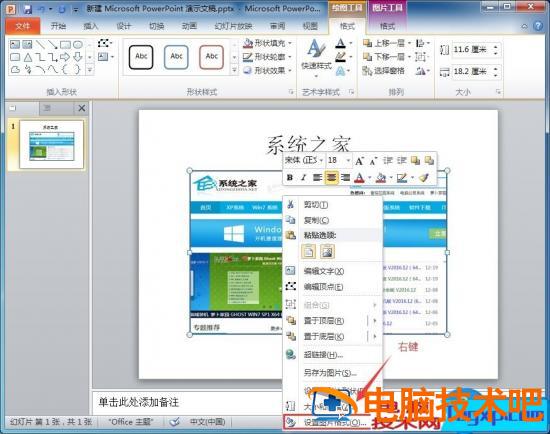Click Send Backward icon in mini toolbar
Screen dimensions: 550x434
429,160
